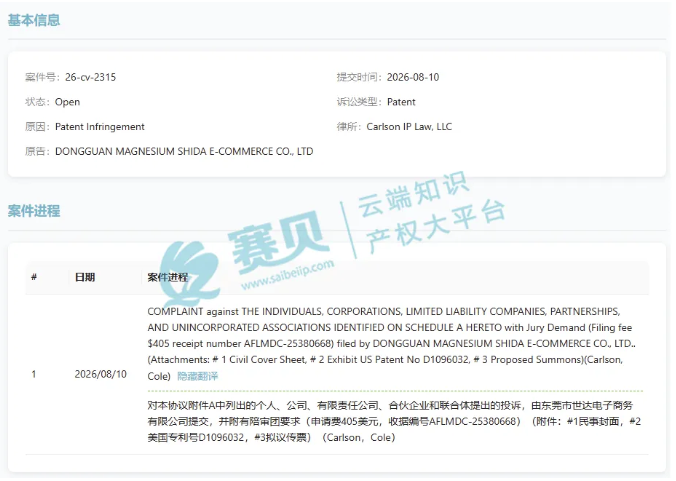Click docket entry number 1

point(34,374)
